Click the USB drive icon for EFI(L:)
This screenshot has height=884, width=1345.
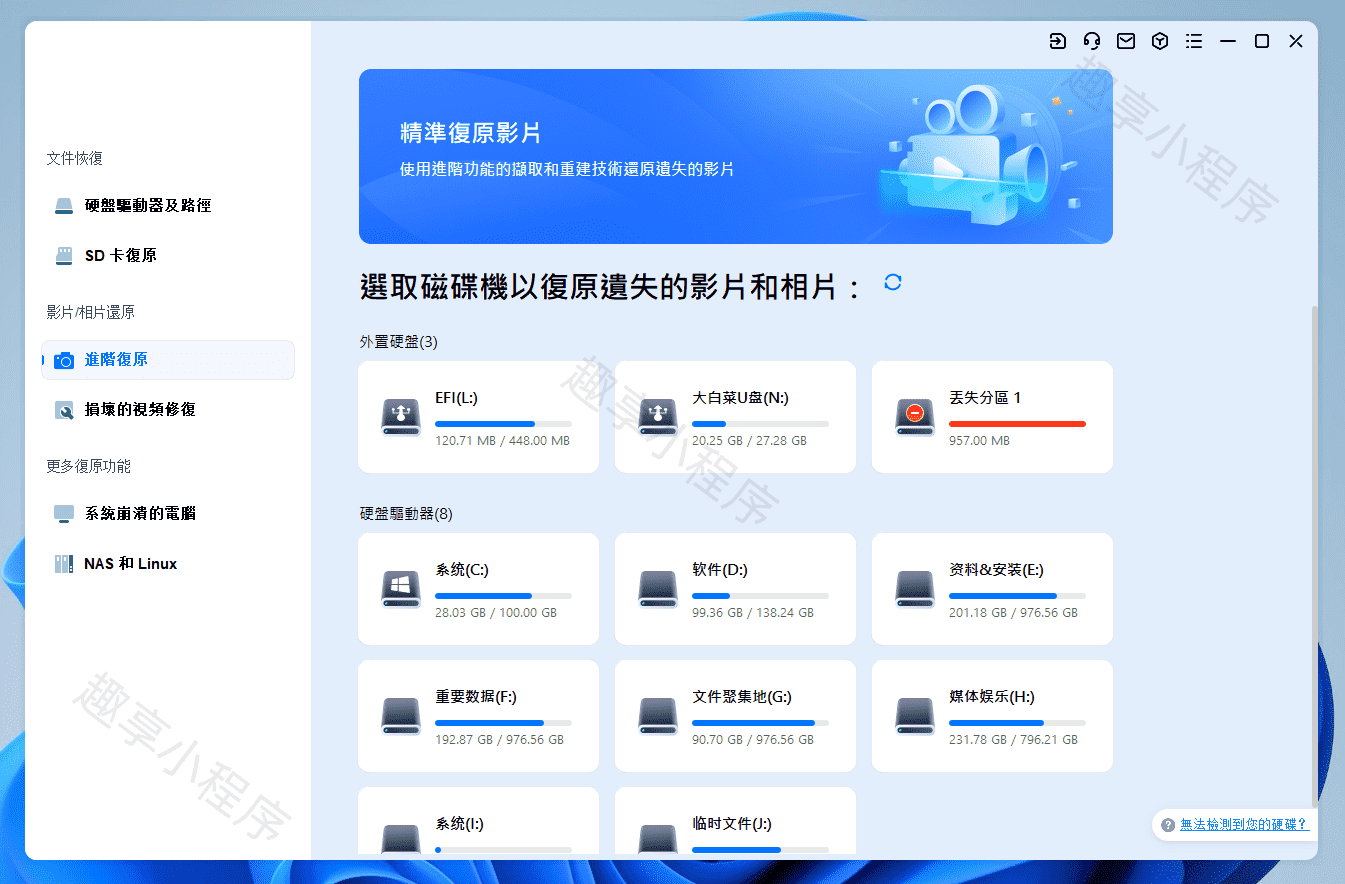(401, 416)
